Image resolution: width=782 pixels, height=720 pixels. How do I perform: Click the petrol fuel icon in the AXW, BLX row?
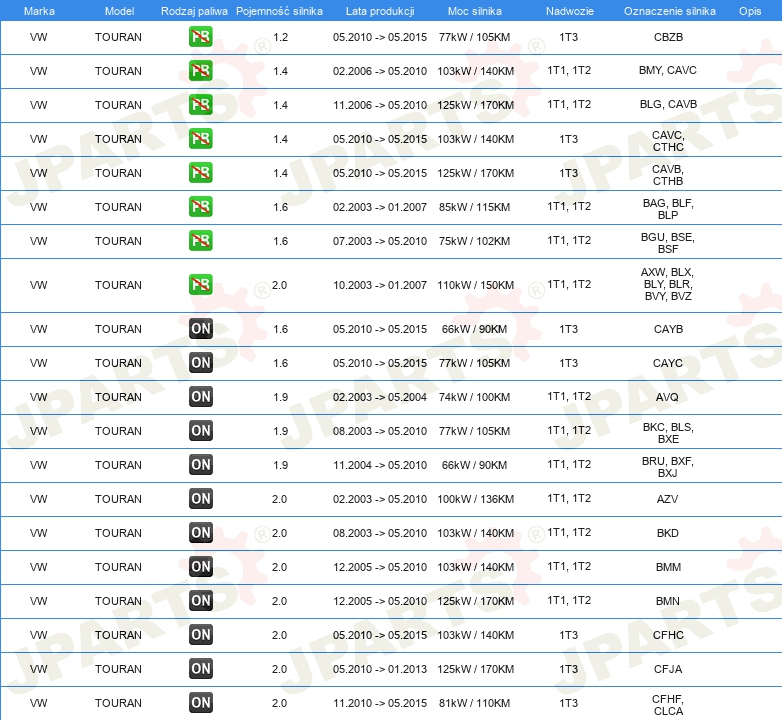pos(200,285)
